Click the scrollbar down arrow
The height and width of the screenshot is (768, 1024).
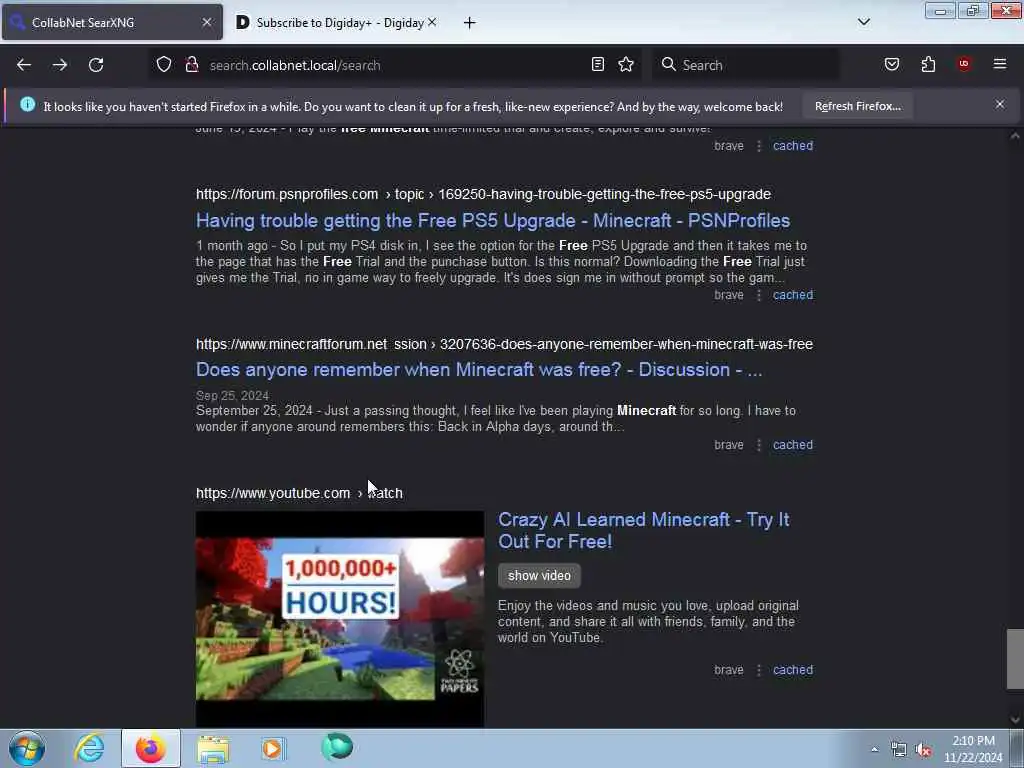[1015, 720]
